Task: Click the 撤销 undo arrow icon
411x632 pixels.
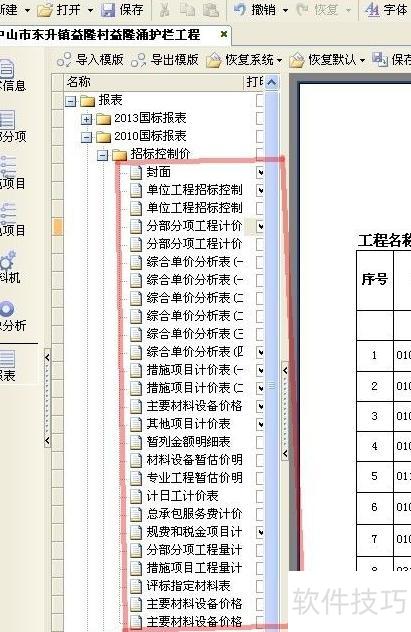Action: point(240,9)
